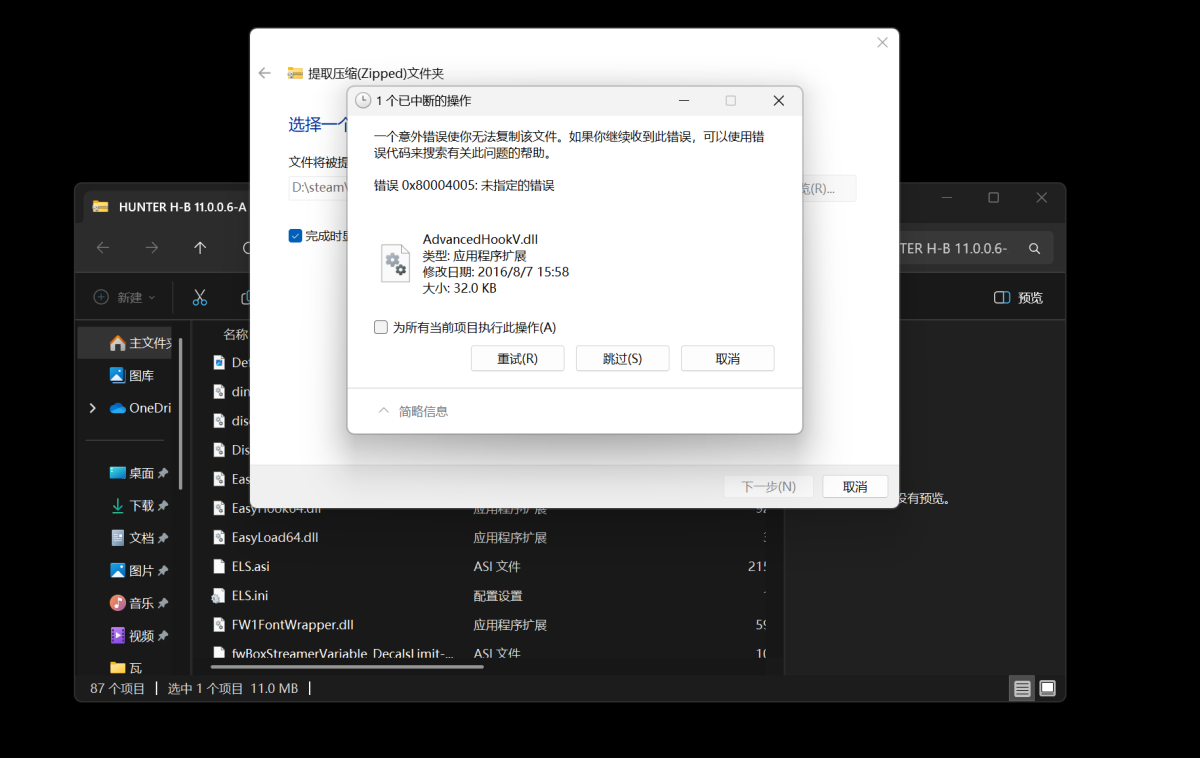The height and width of the screenshot is (758, 1200).
Task: Open the 瓦 folder in navigation pane
Action: (x=126, y=667)
